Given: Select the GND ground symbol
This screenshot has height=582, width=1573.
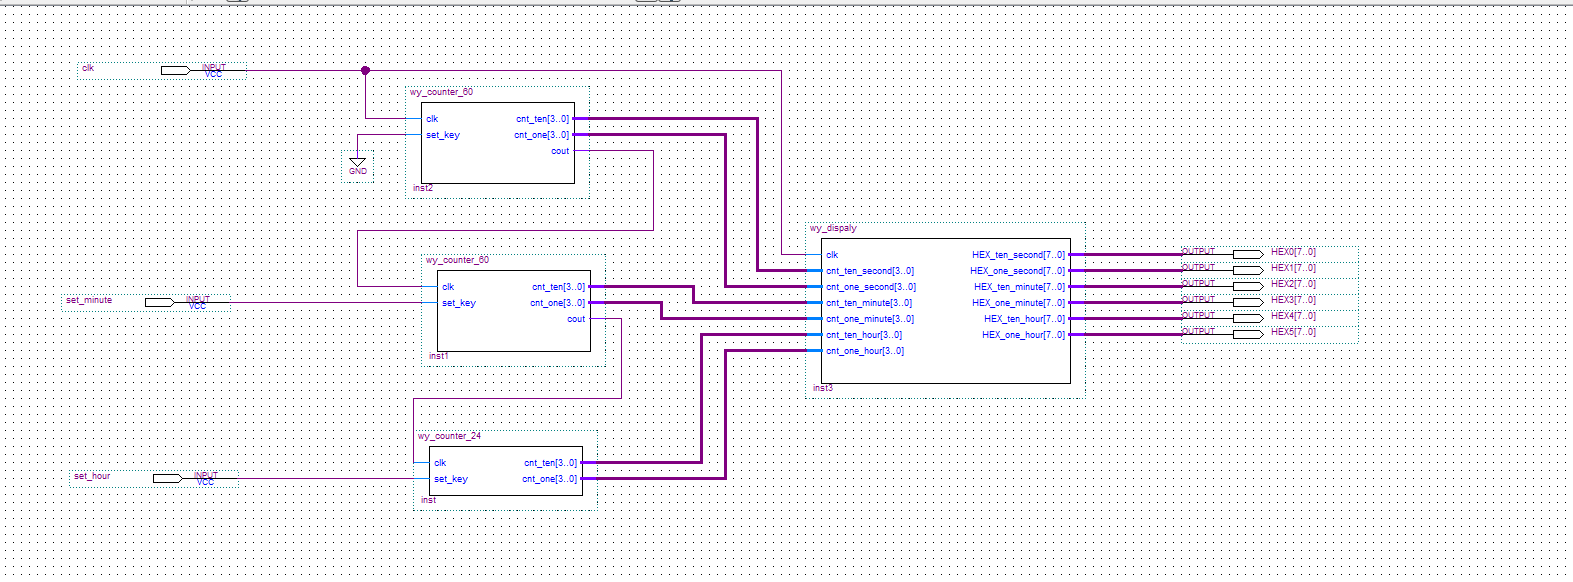Looking at the screenshot, I should pos(357,166).
